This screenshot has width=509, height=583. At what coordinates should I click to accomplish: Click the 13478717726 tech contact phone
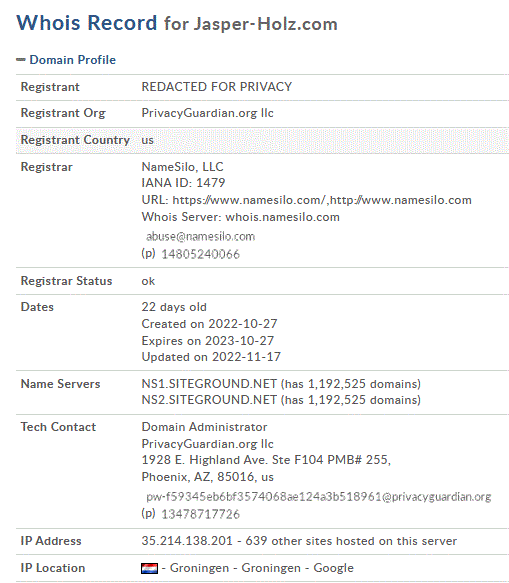pyautogui.click(x=200, y=514)
